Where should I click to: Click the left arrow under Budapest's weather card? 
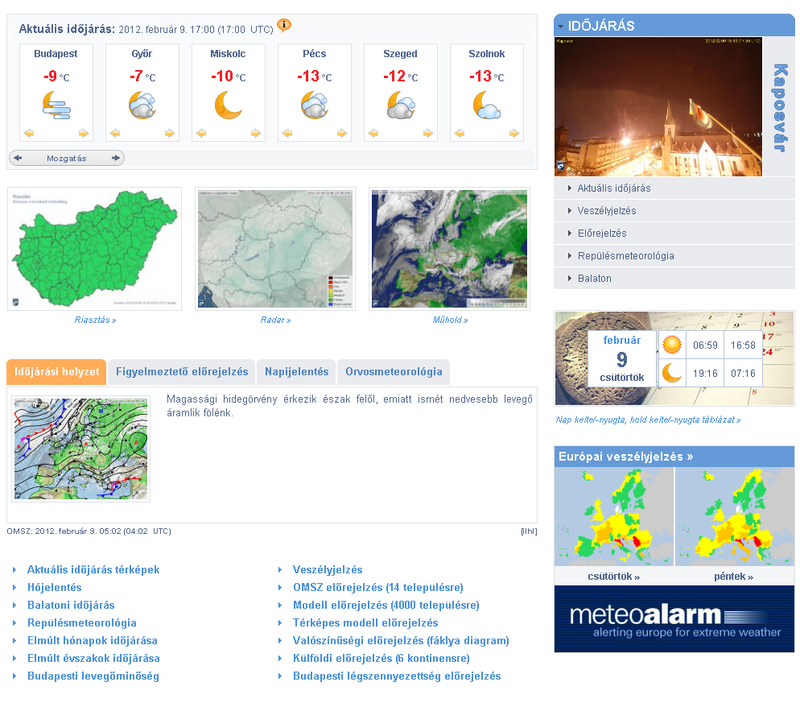coord(29,133)
